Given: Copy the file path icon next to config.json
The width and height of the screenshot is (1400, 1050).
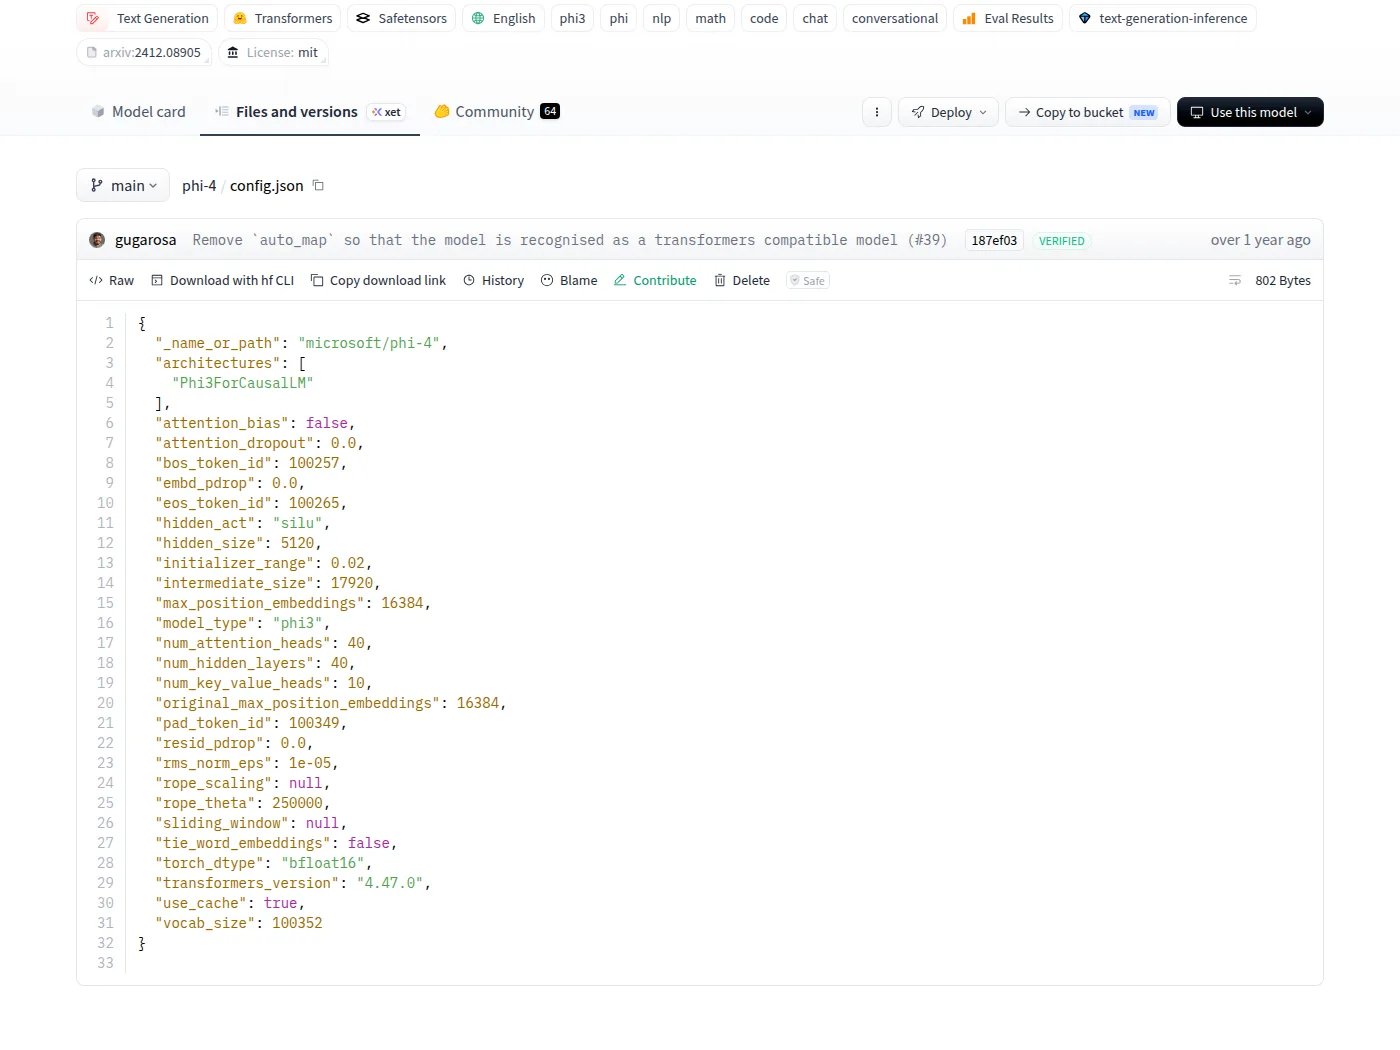Looking at the screenshot, I should 318,185.
